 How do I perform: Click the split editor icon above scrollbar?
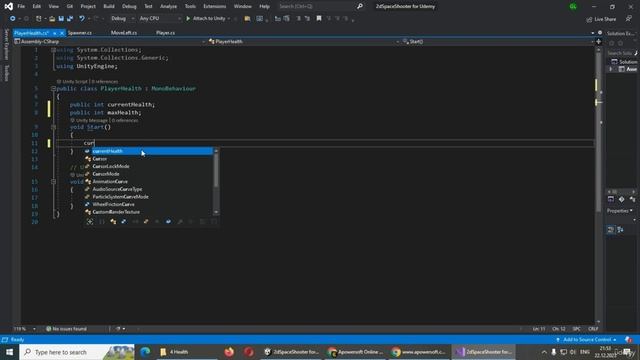(x=599, y=42)
